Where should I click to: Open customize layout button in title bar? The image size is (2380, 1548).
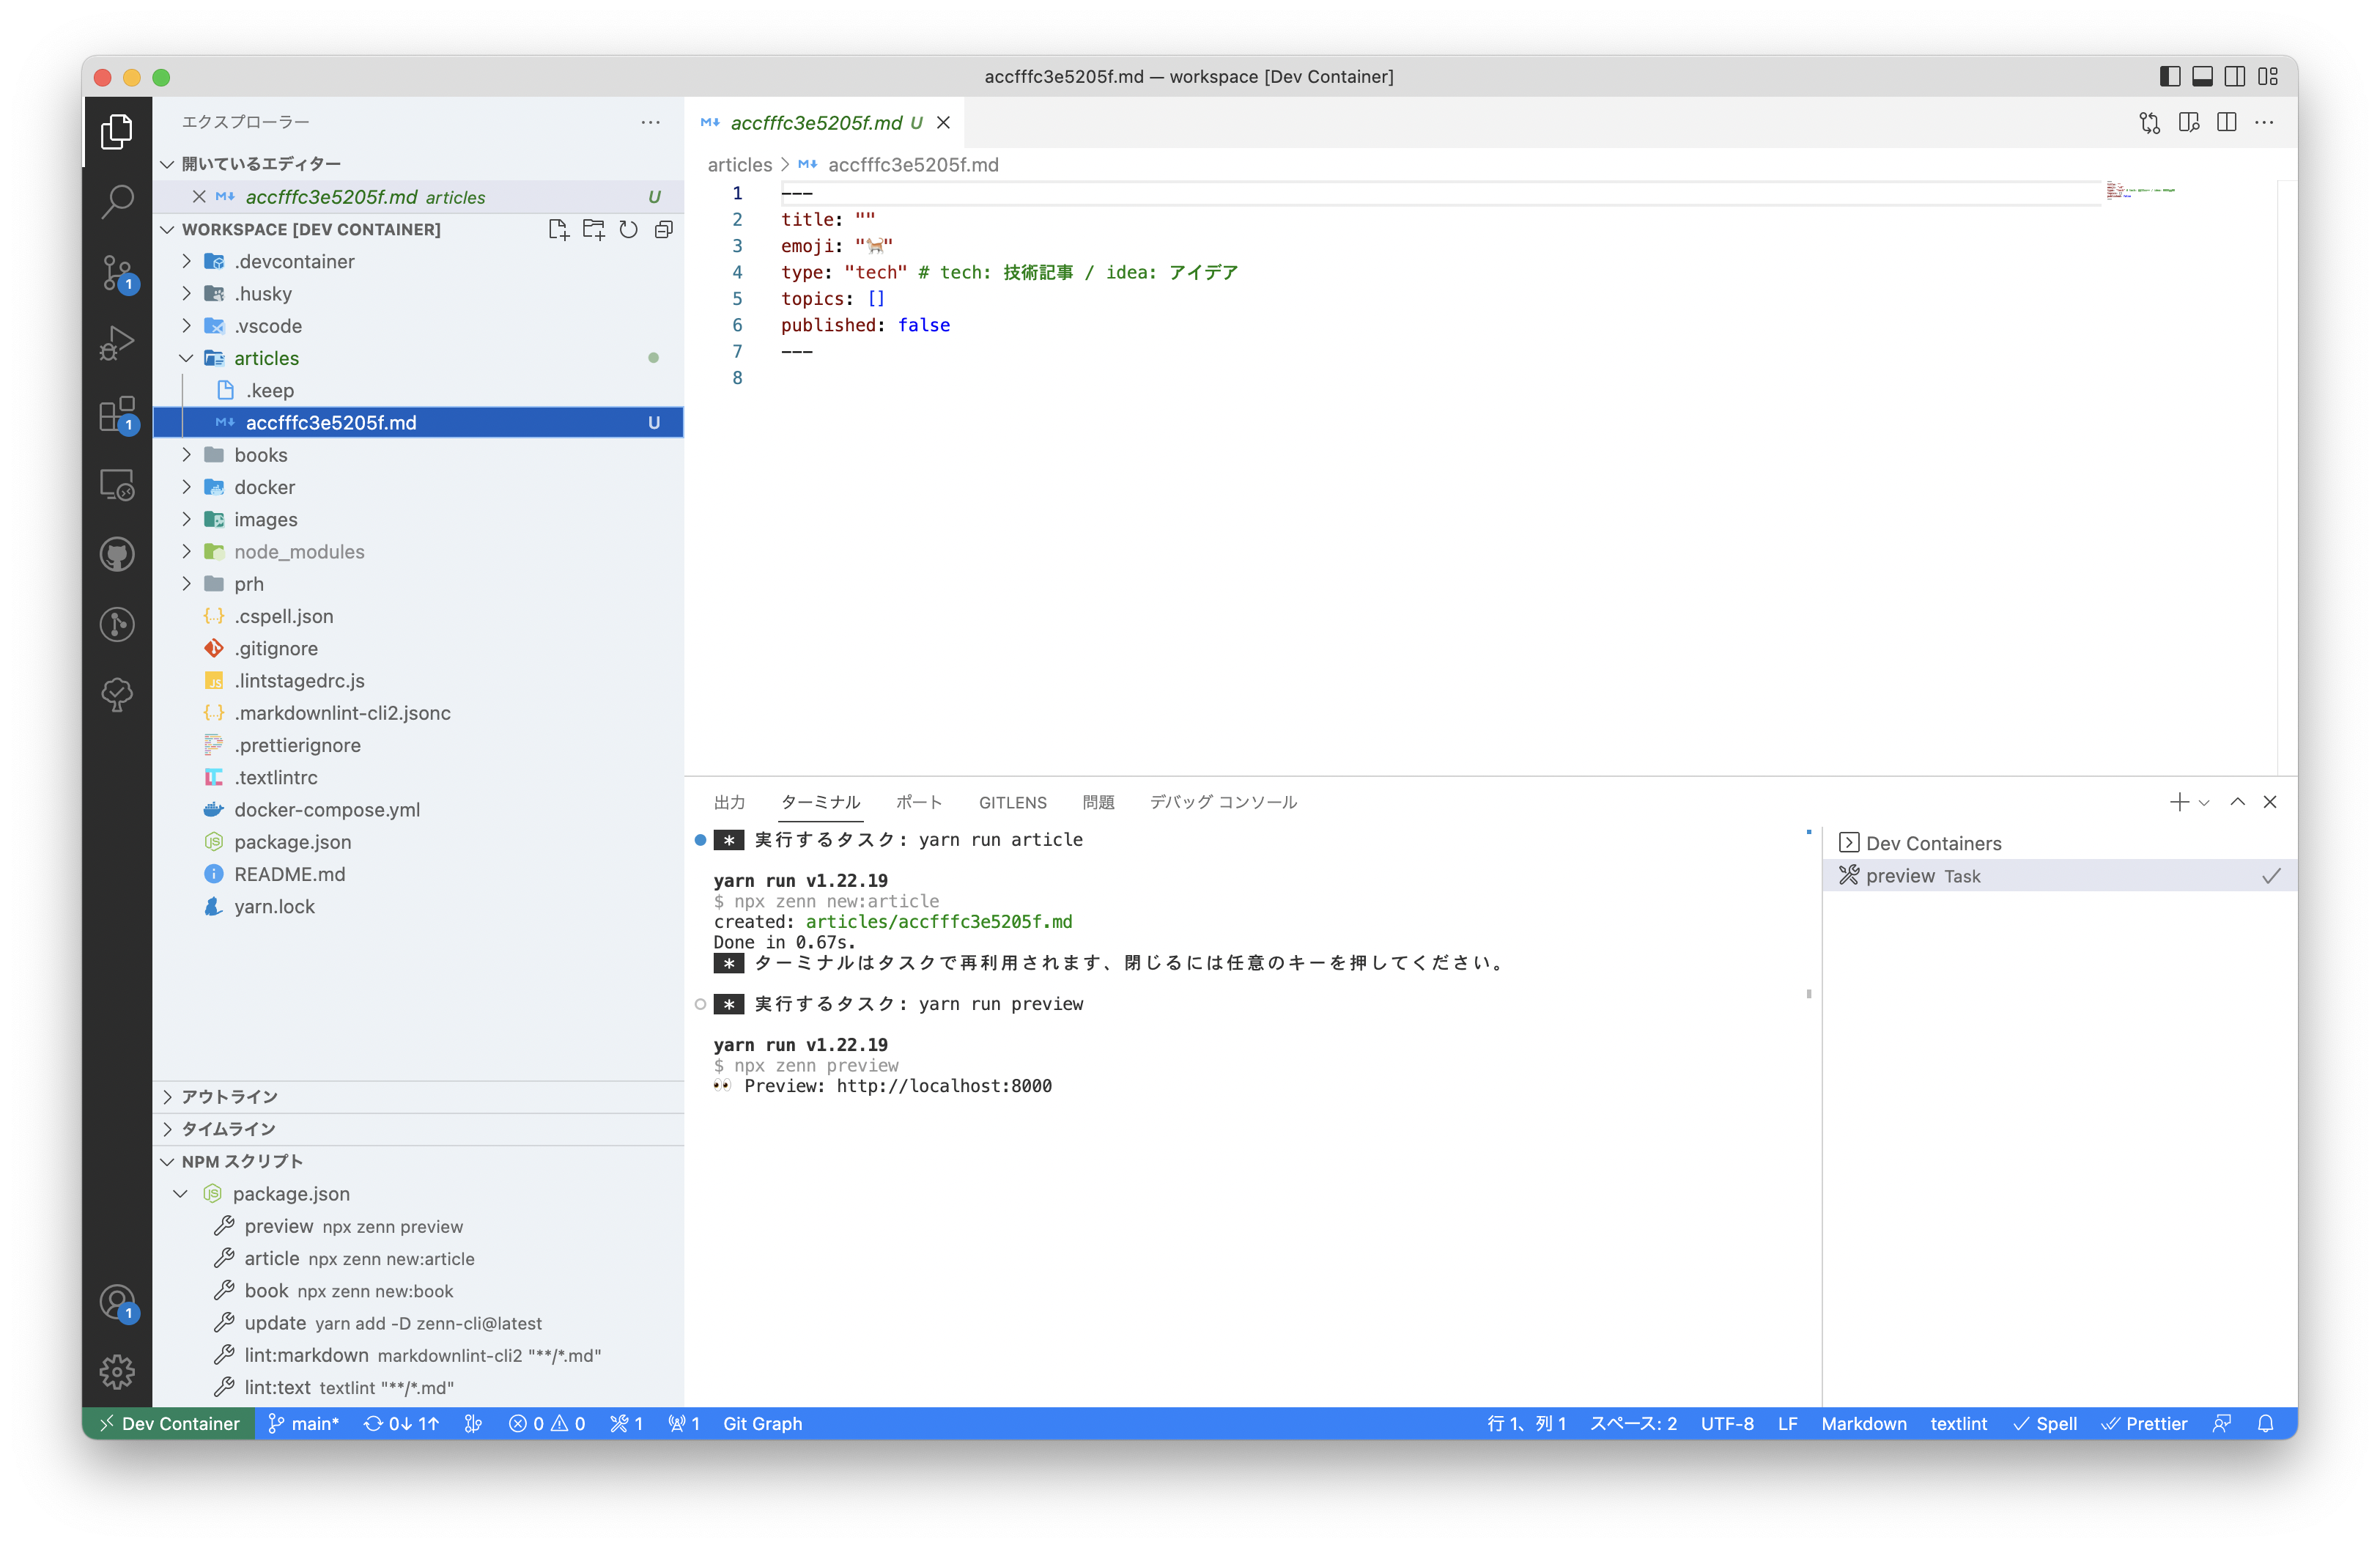tap(2268, 77)
